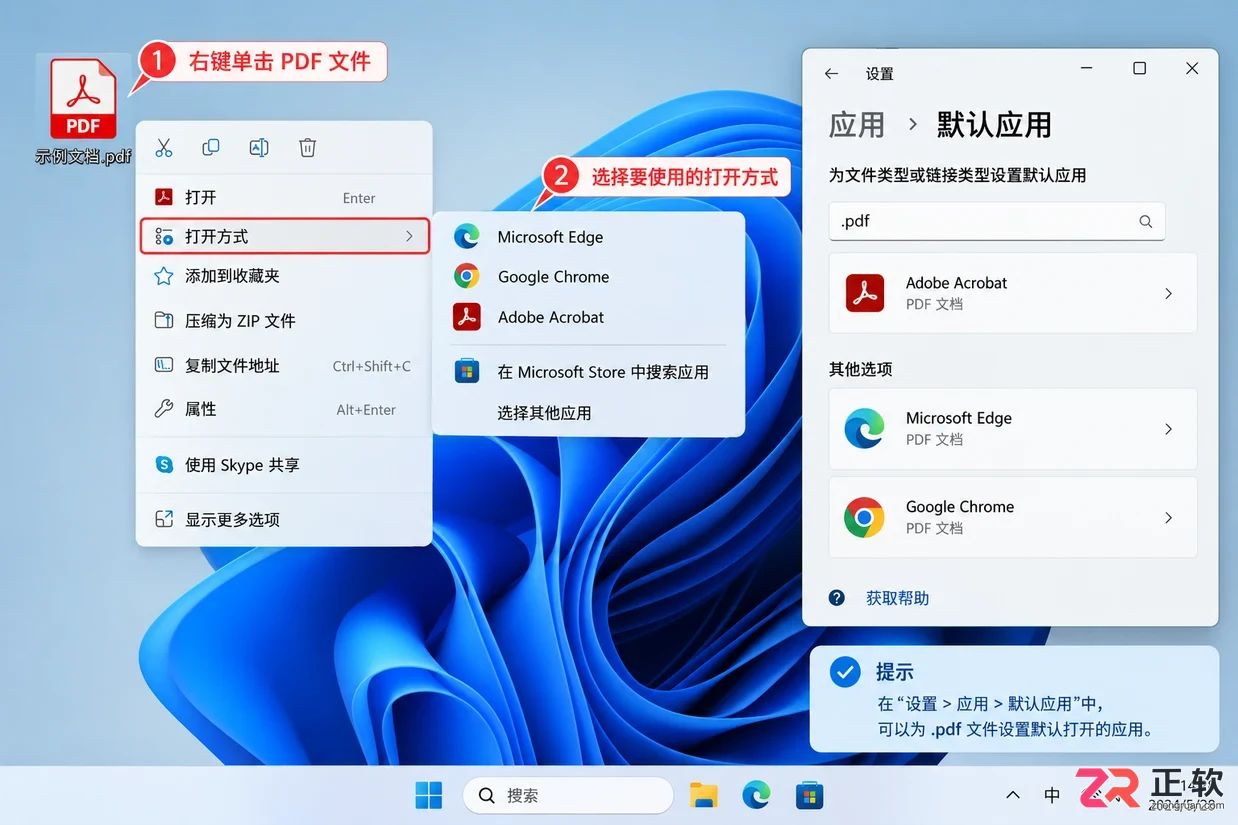This screenshot has width=1238, height=825.
Task: Click the Skype icon in context menu
Action: point(164,465)
